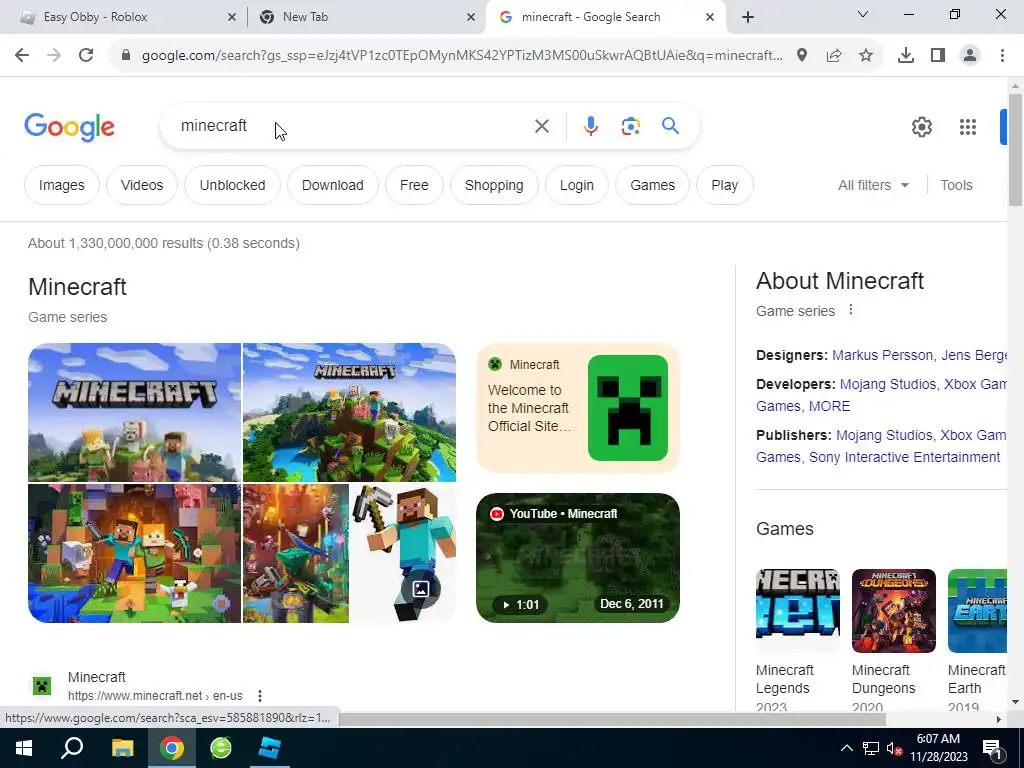Viewport: 1024px width, 768px height.
Task: Open Chrome downloads icon
Action: tap(906, 56)
